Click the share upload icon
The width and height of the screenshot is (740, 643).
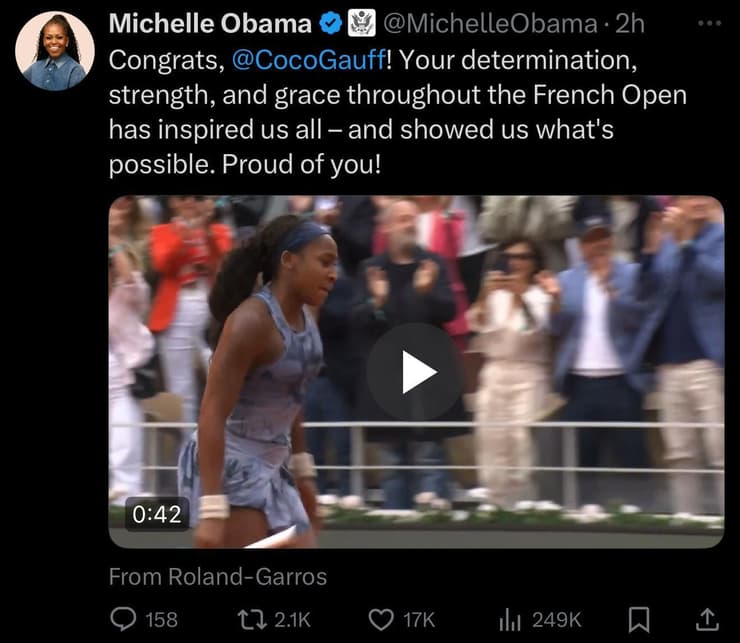point(707,620)
